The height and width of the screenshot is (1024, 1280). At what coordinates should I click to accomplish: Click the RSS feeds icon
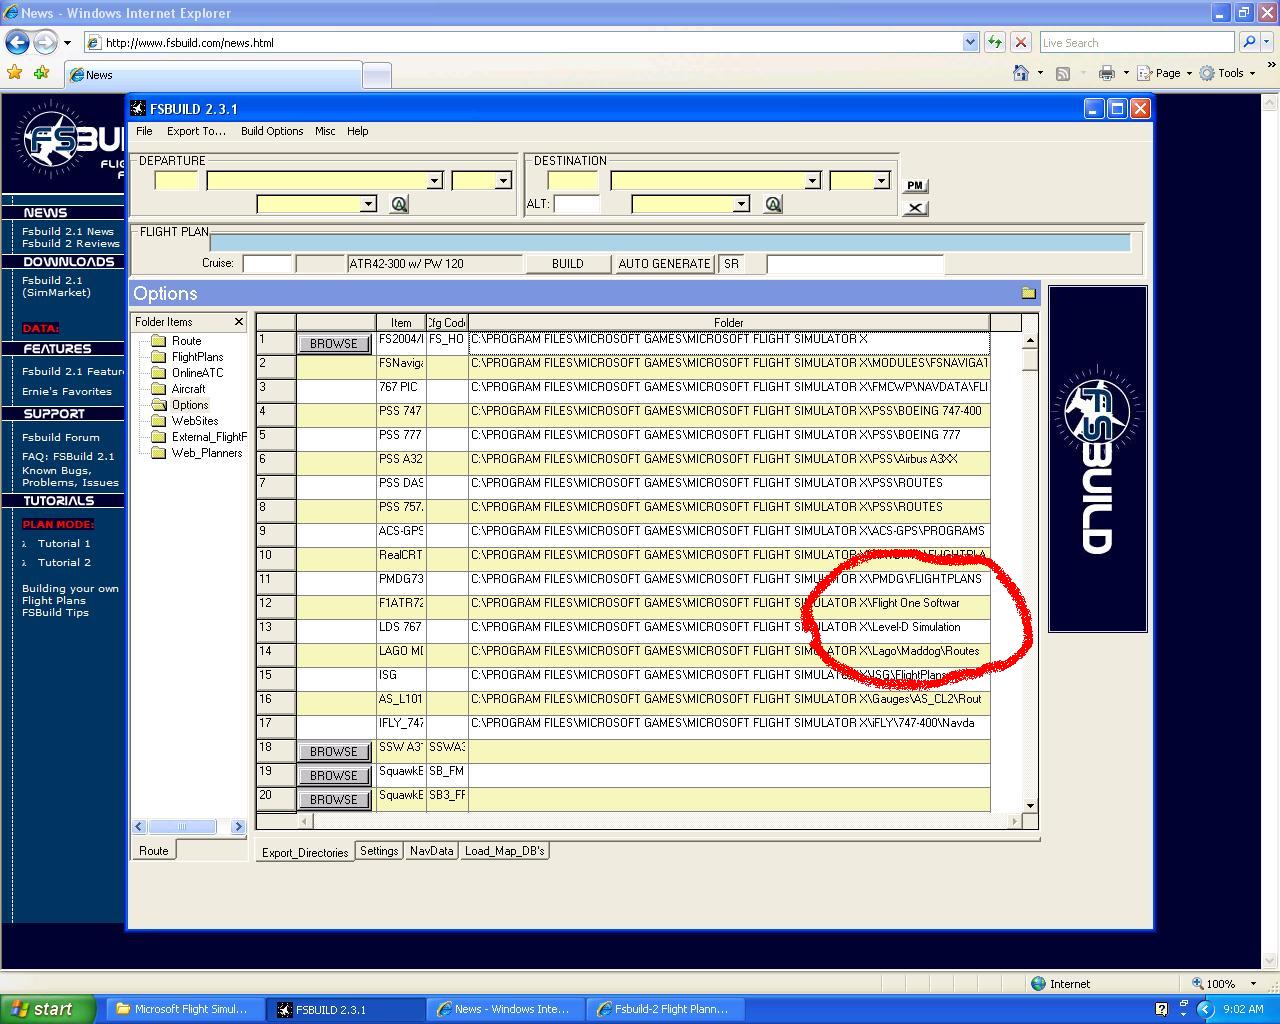[1063, 73]
